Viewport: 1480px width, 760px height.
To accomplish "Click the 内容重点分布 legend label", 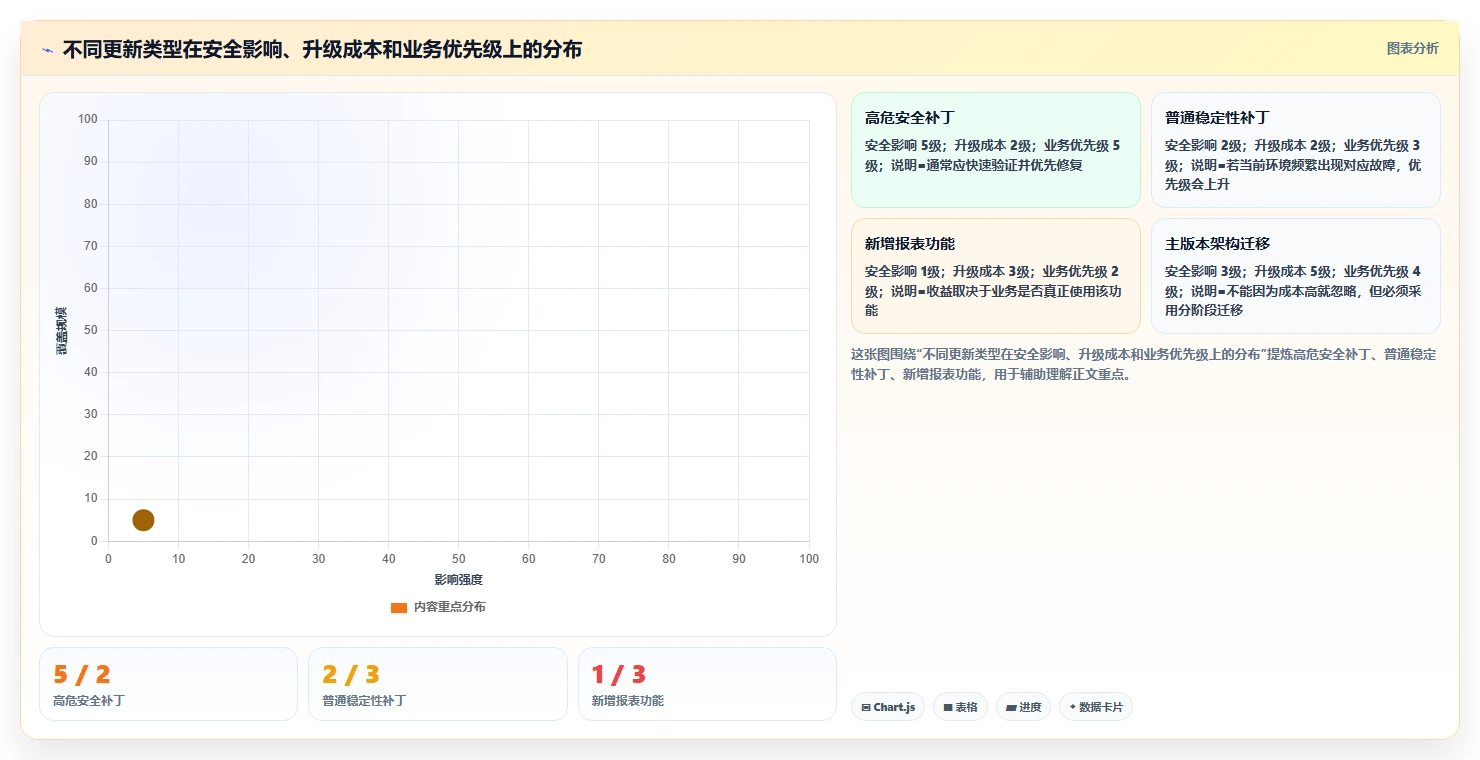I will 449,607.
